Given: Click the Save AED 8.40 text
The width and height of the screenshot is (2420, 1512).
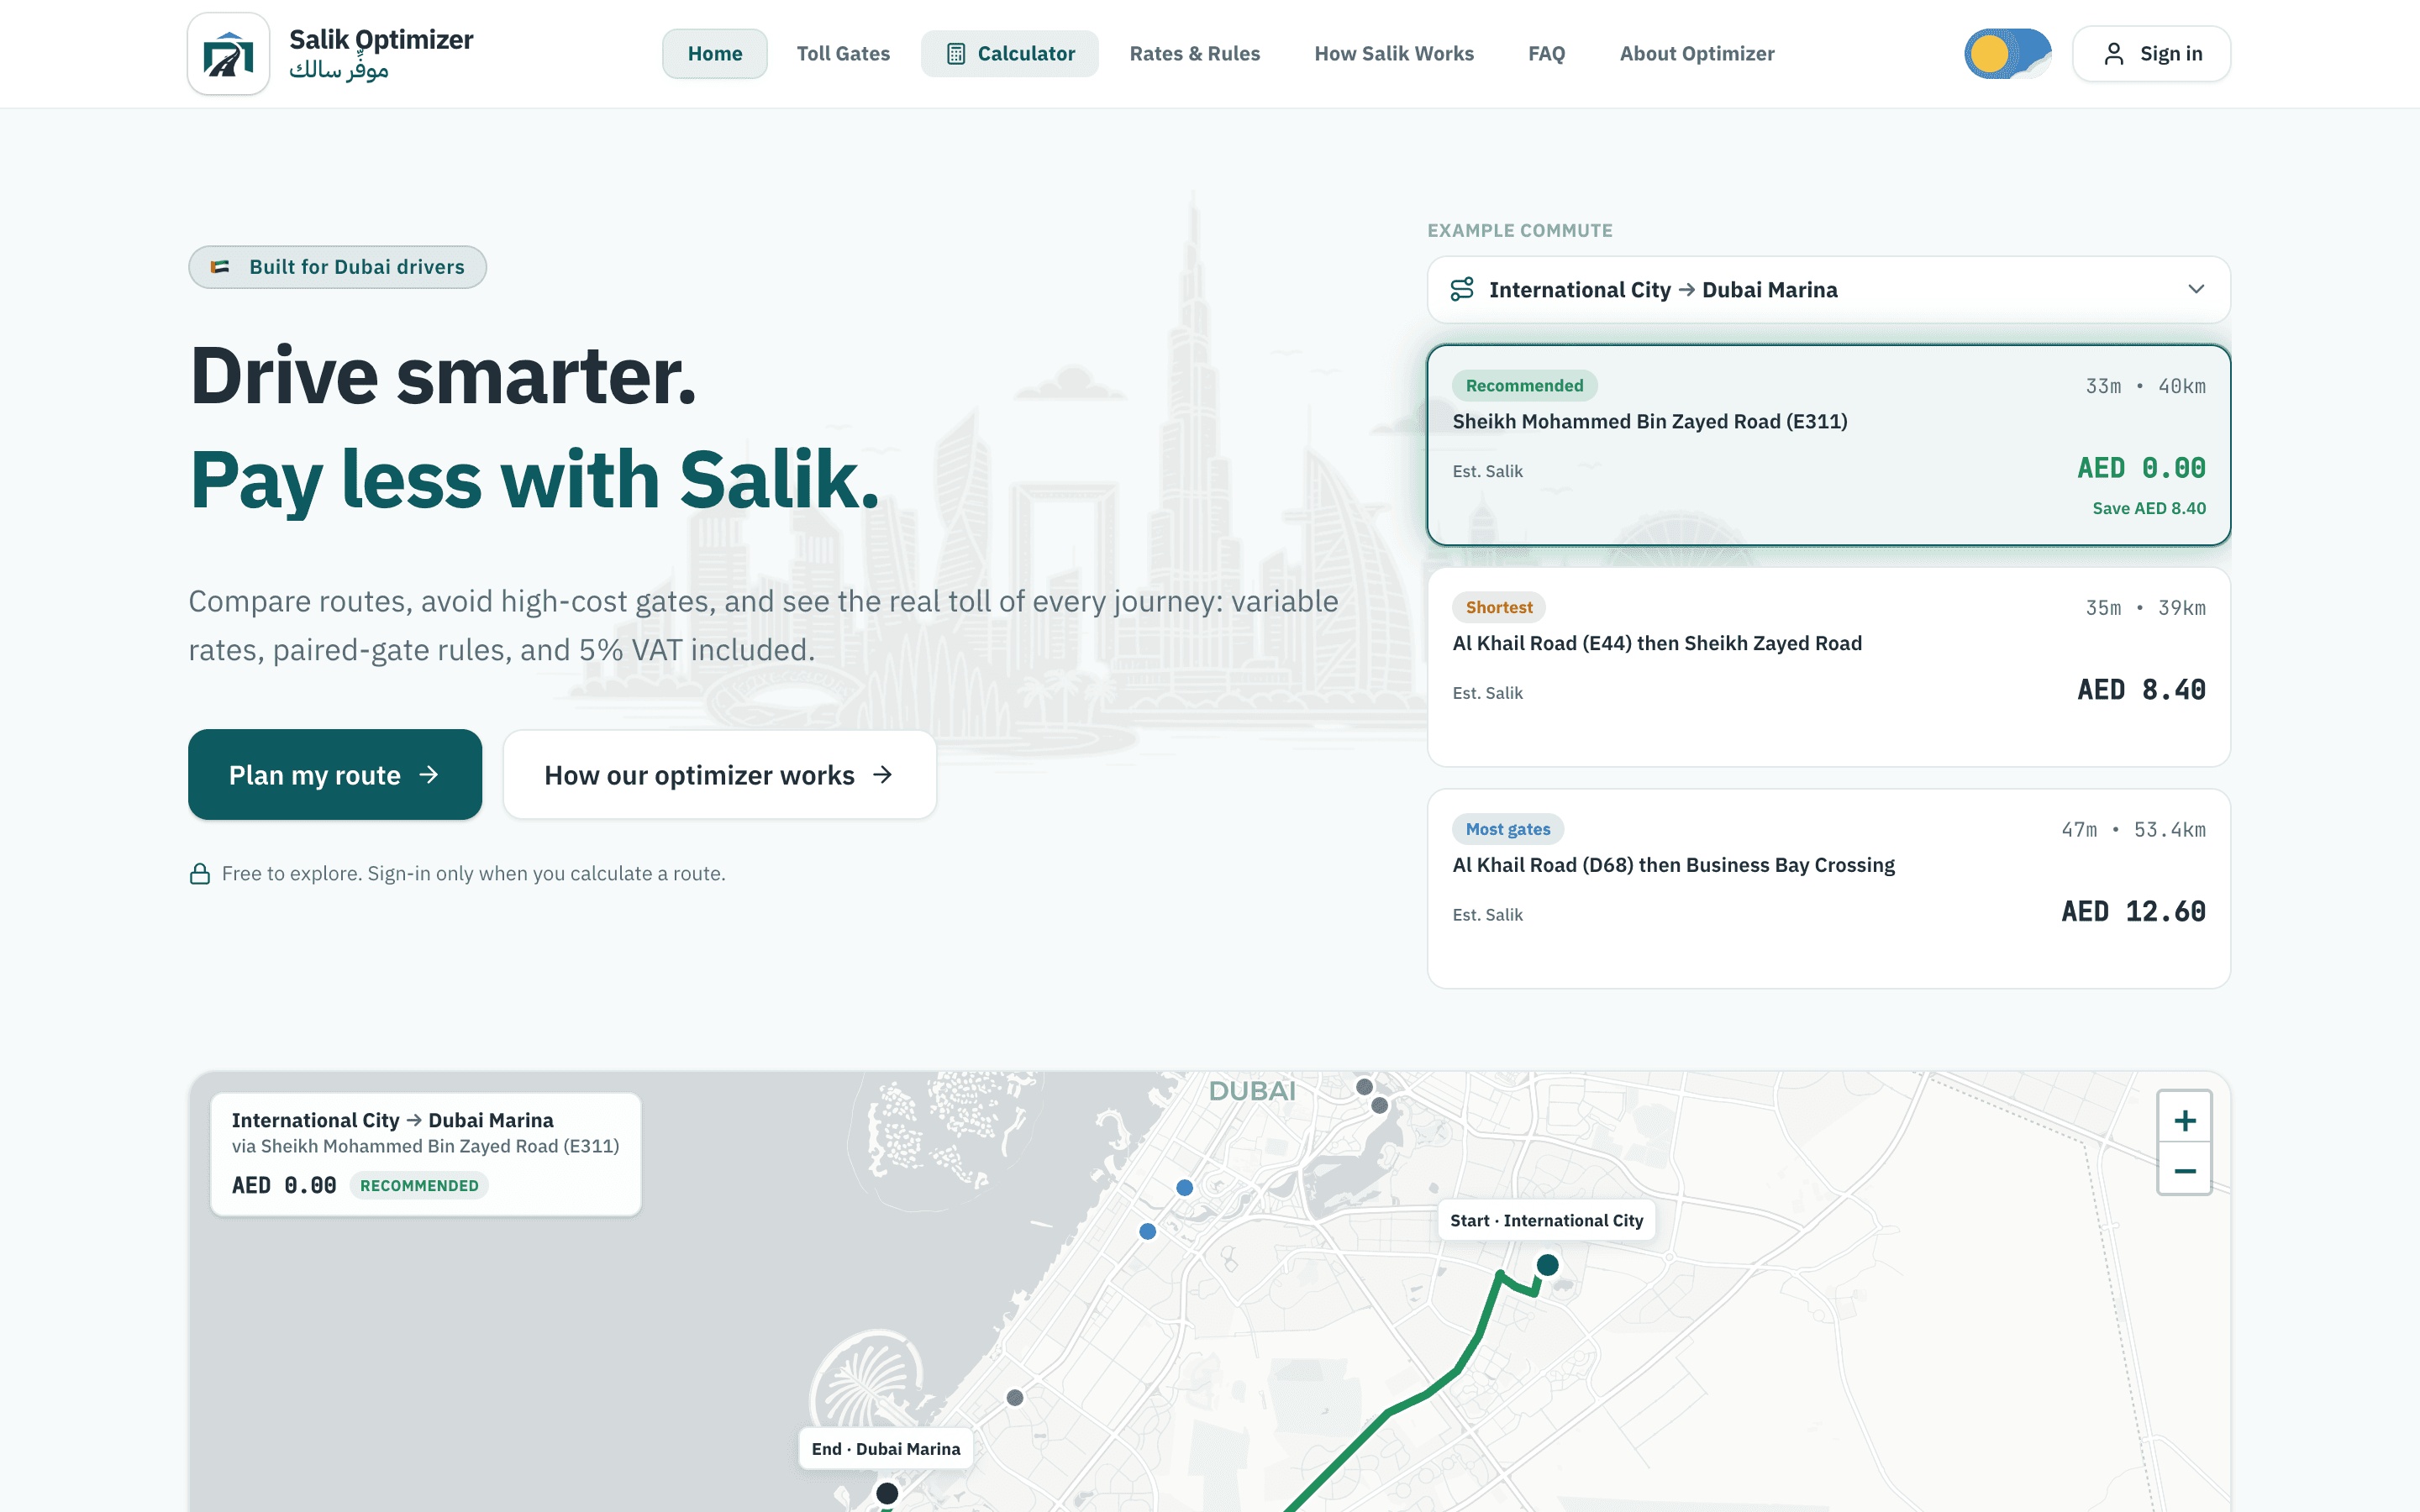Looking at the screenshot, I should [2148, 509].
